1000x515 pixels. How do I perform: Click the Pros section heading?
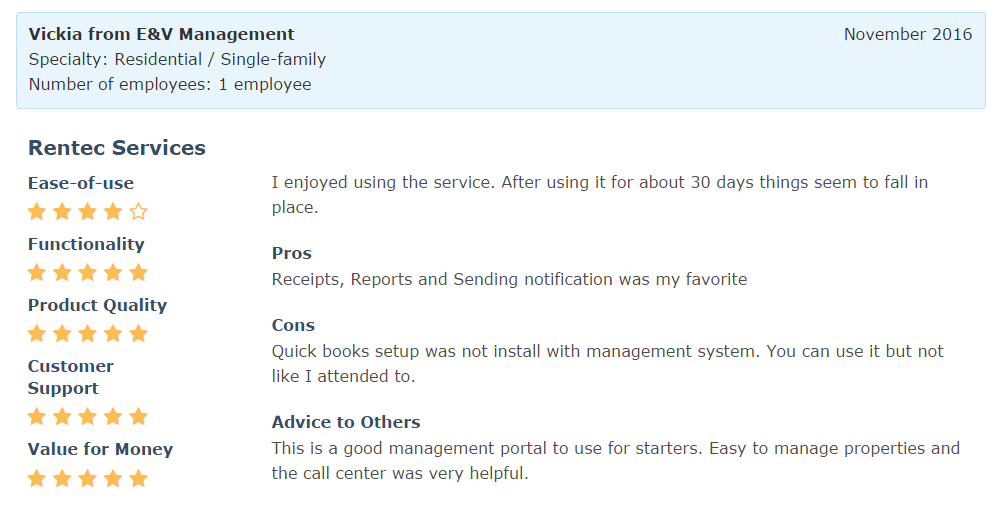pos(292,253)
